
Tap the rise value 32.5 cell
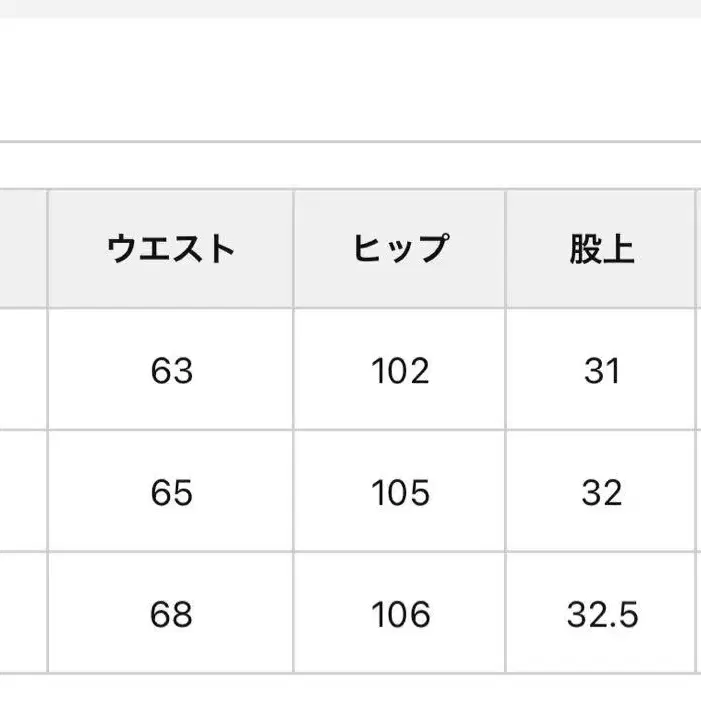click(601, 613)
